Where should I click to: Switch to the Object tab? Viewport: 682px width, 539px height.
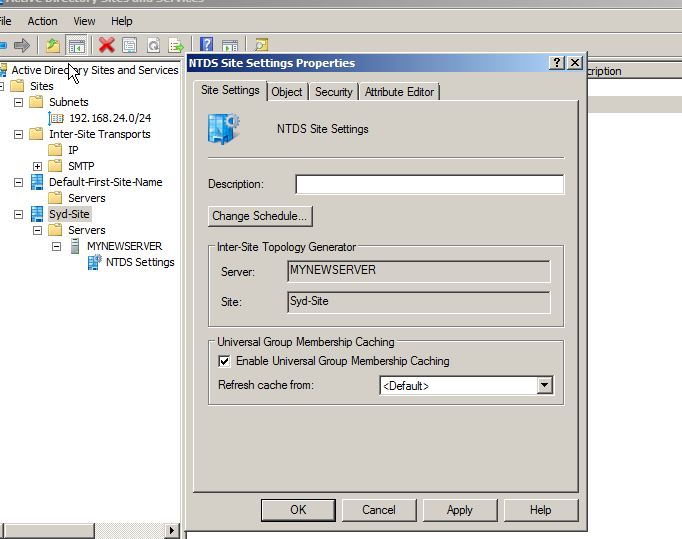pos(287,92)
